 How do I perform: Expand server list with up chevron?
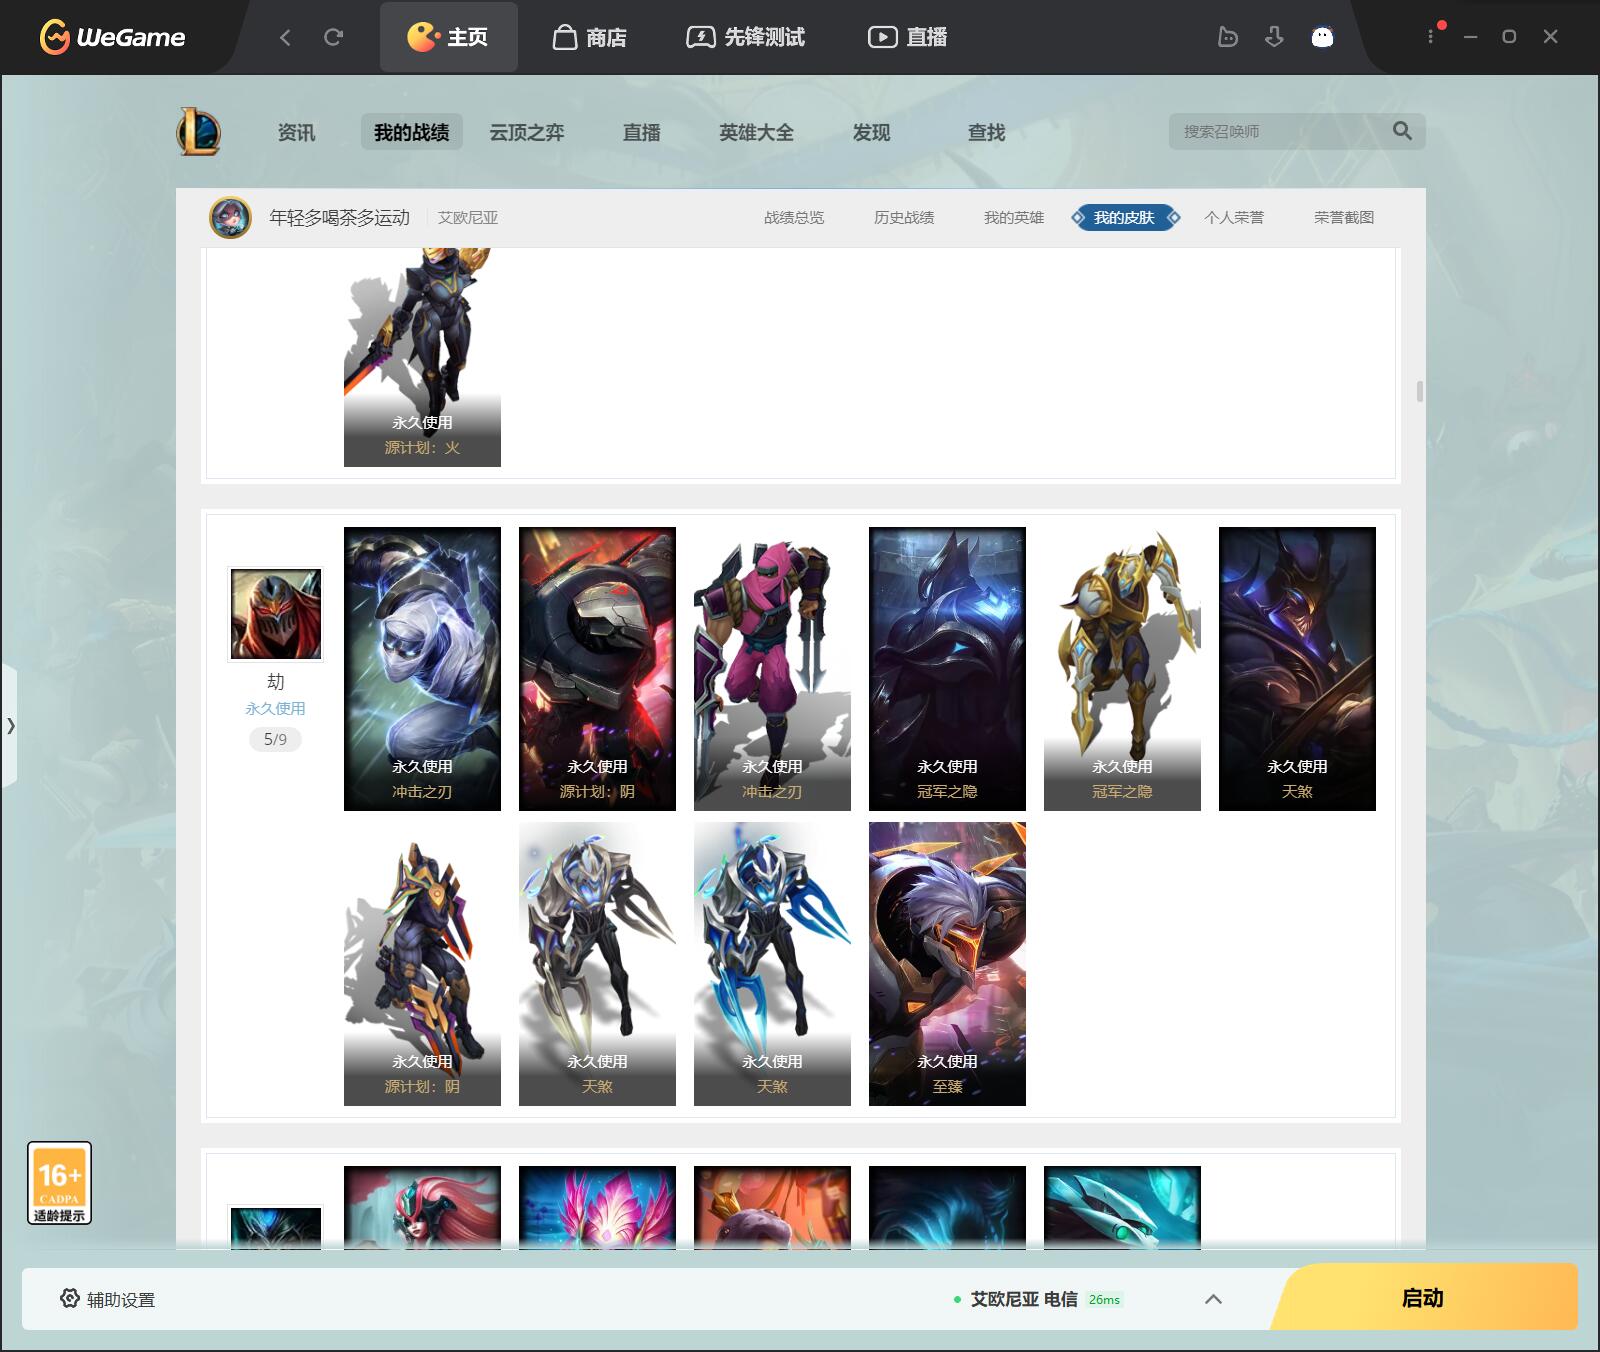click(x=1213, y=1299)
